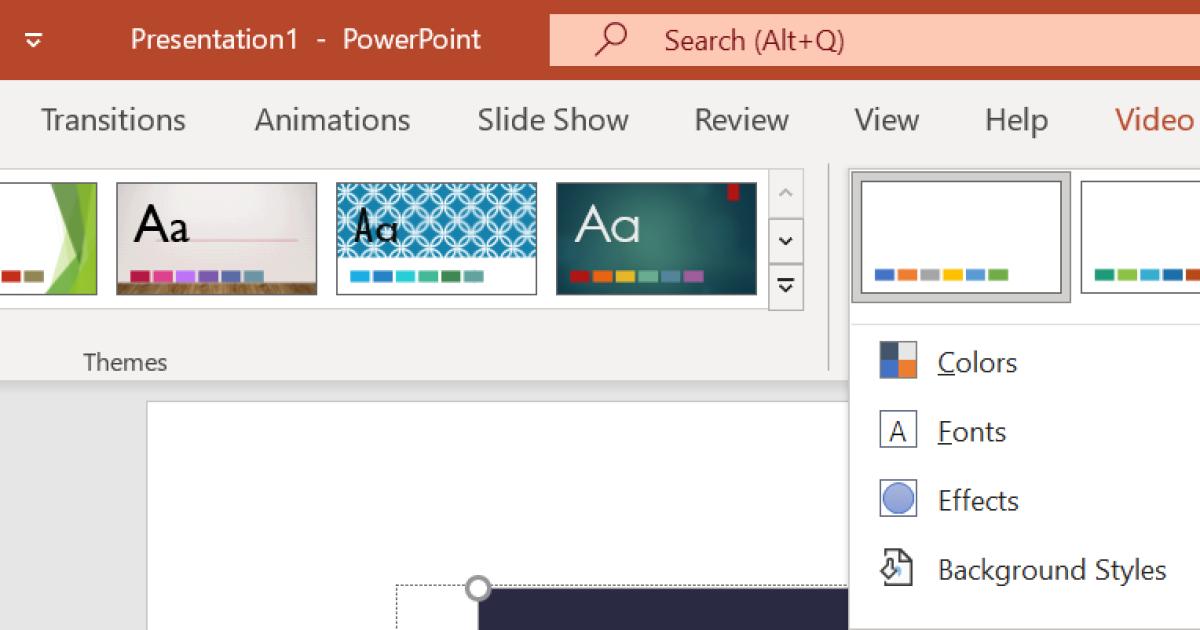Apply the dark teal Aa theme

point(656,238)
